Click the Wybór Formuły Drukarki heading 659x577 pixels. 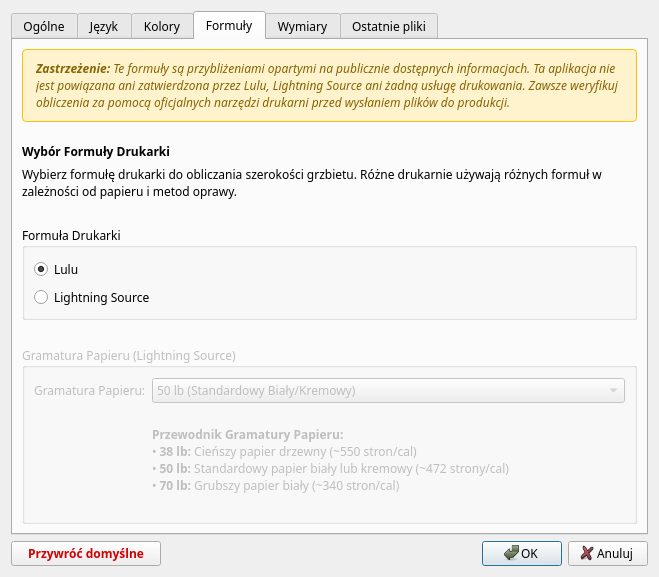96,152
